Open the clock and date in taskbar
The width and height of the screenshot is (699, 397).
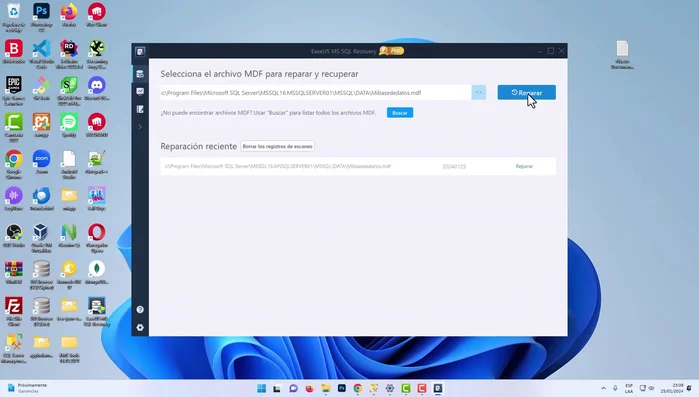coord(672,388)
